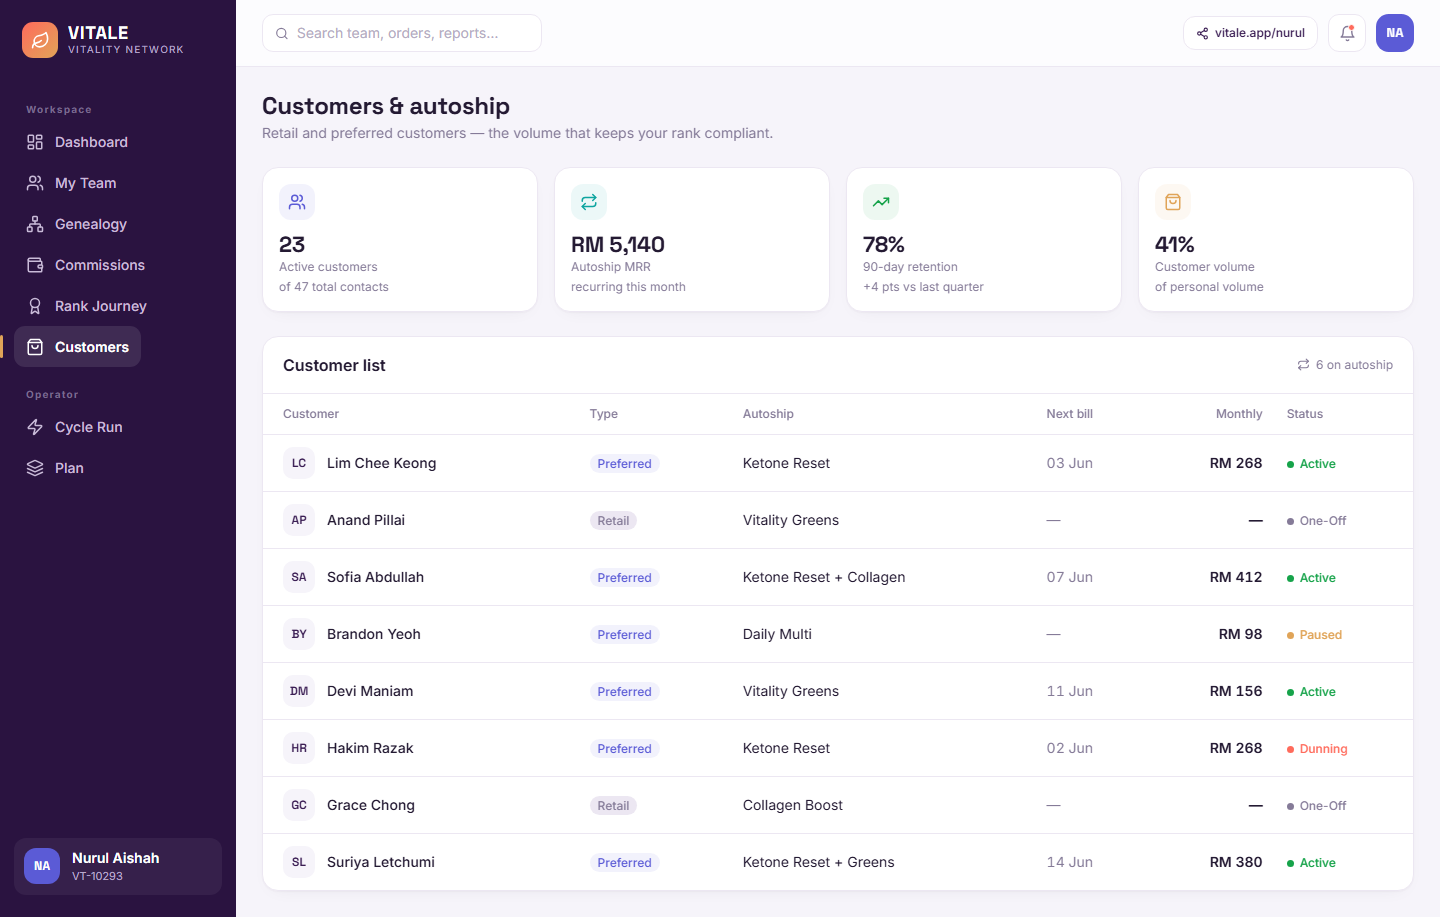Click the Customers bag icon in sidebar
Viewport: 1440px width, 917px height.
tap(35, 347)
